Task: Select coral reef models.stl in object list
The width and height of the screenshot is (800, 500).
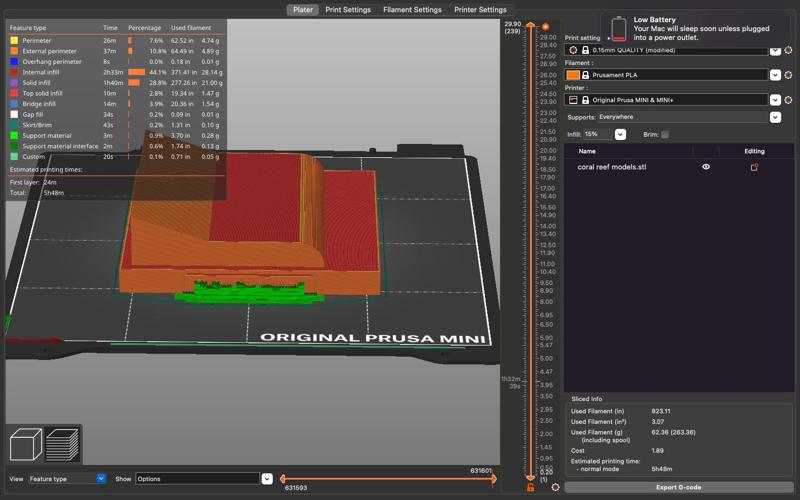Action: (x=612, y=167)
